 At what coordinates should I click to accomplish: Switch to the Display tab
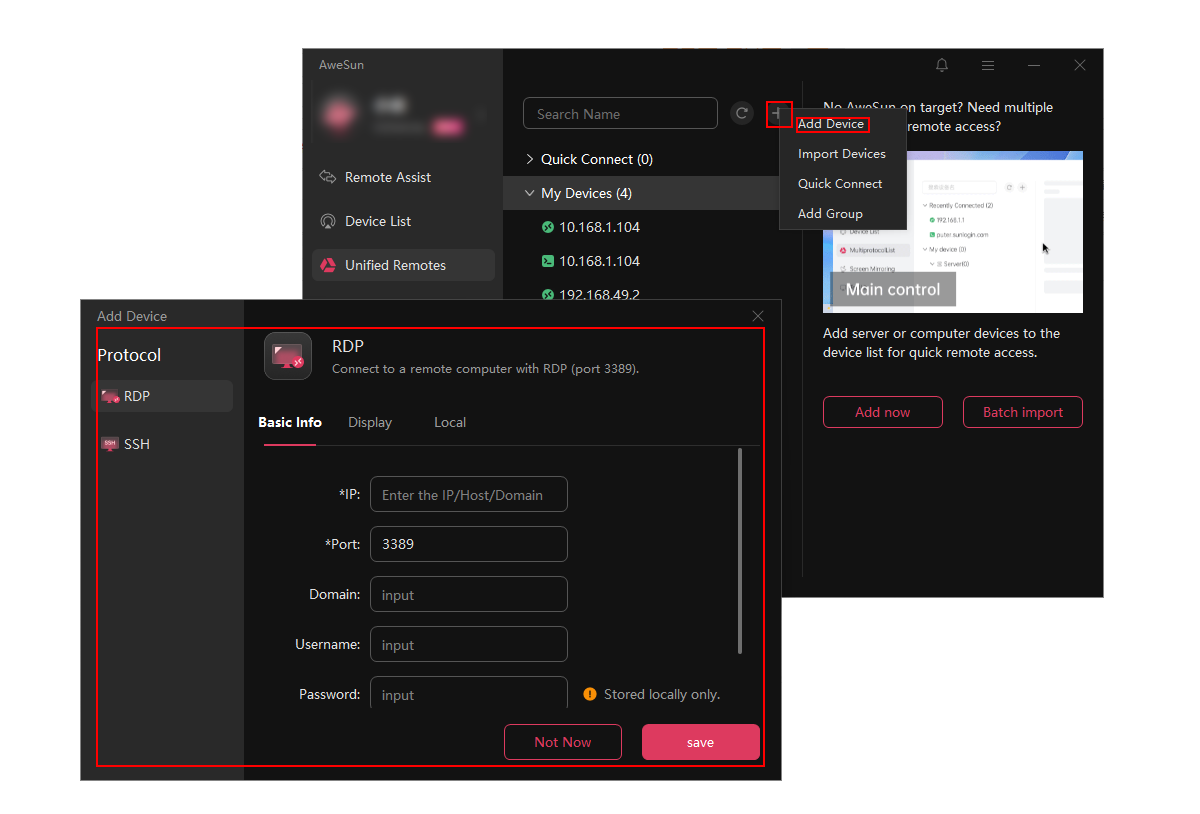tap(370, 422)
